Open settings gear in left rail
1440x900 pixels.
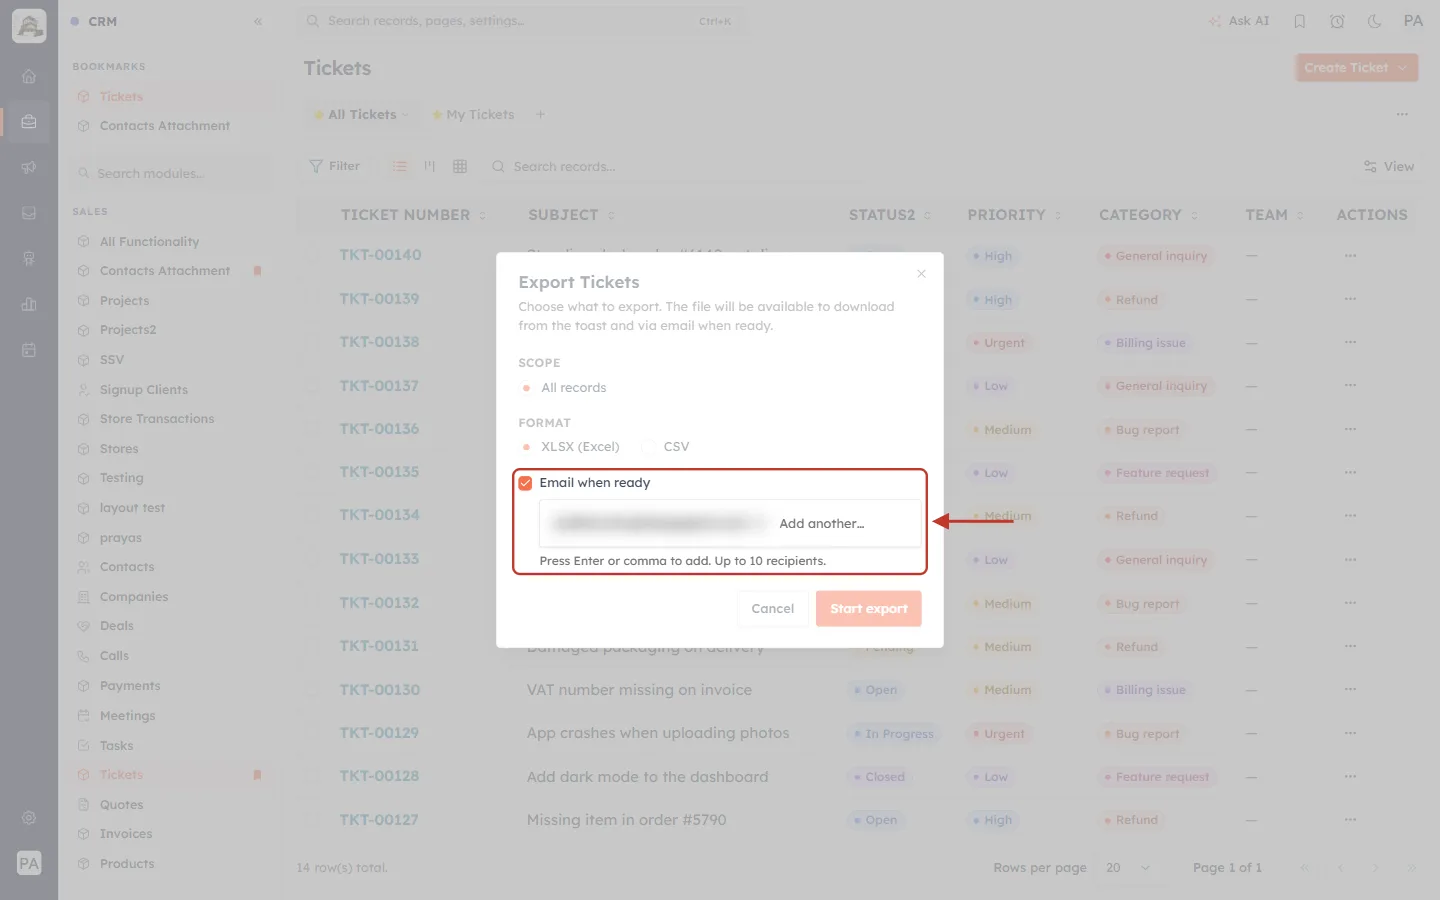[x=29, y=818]
